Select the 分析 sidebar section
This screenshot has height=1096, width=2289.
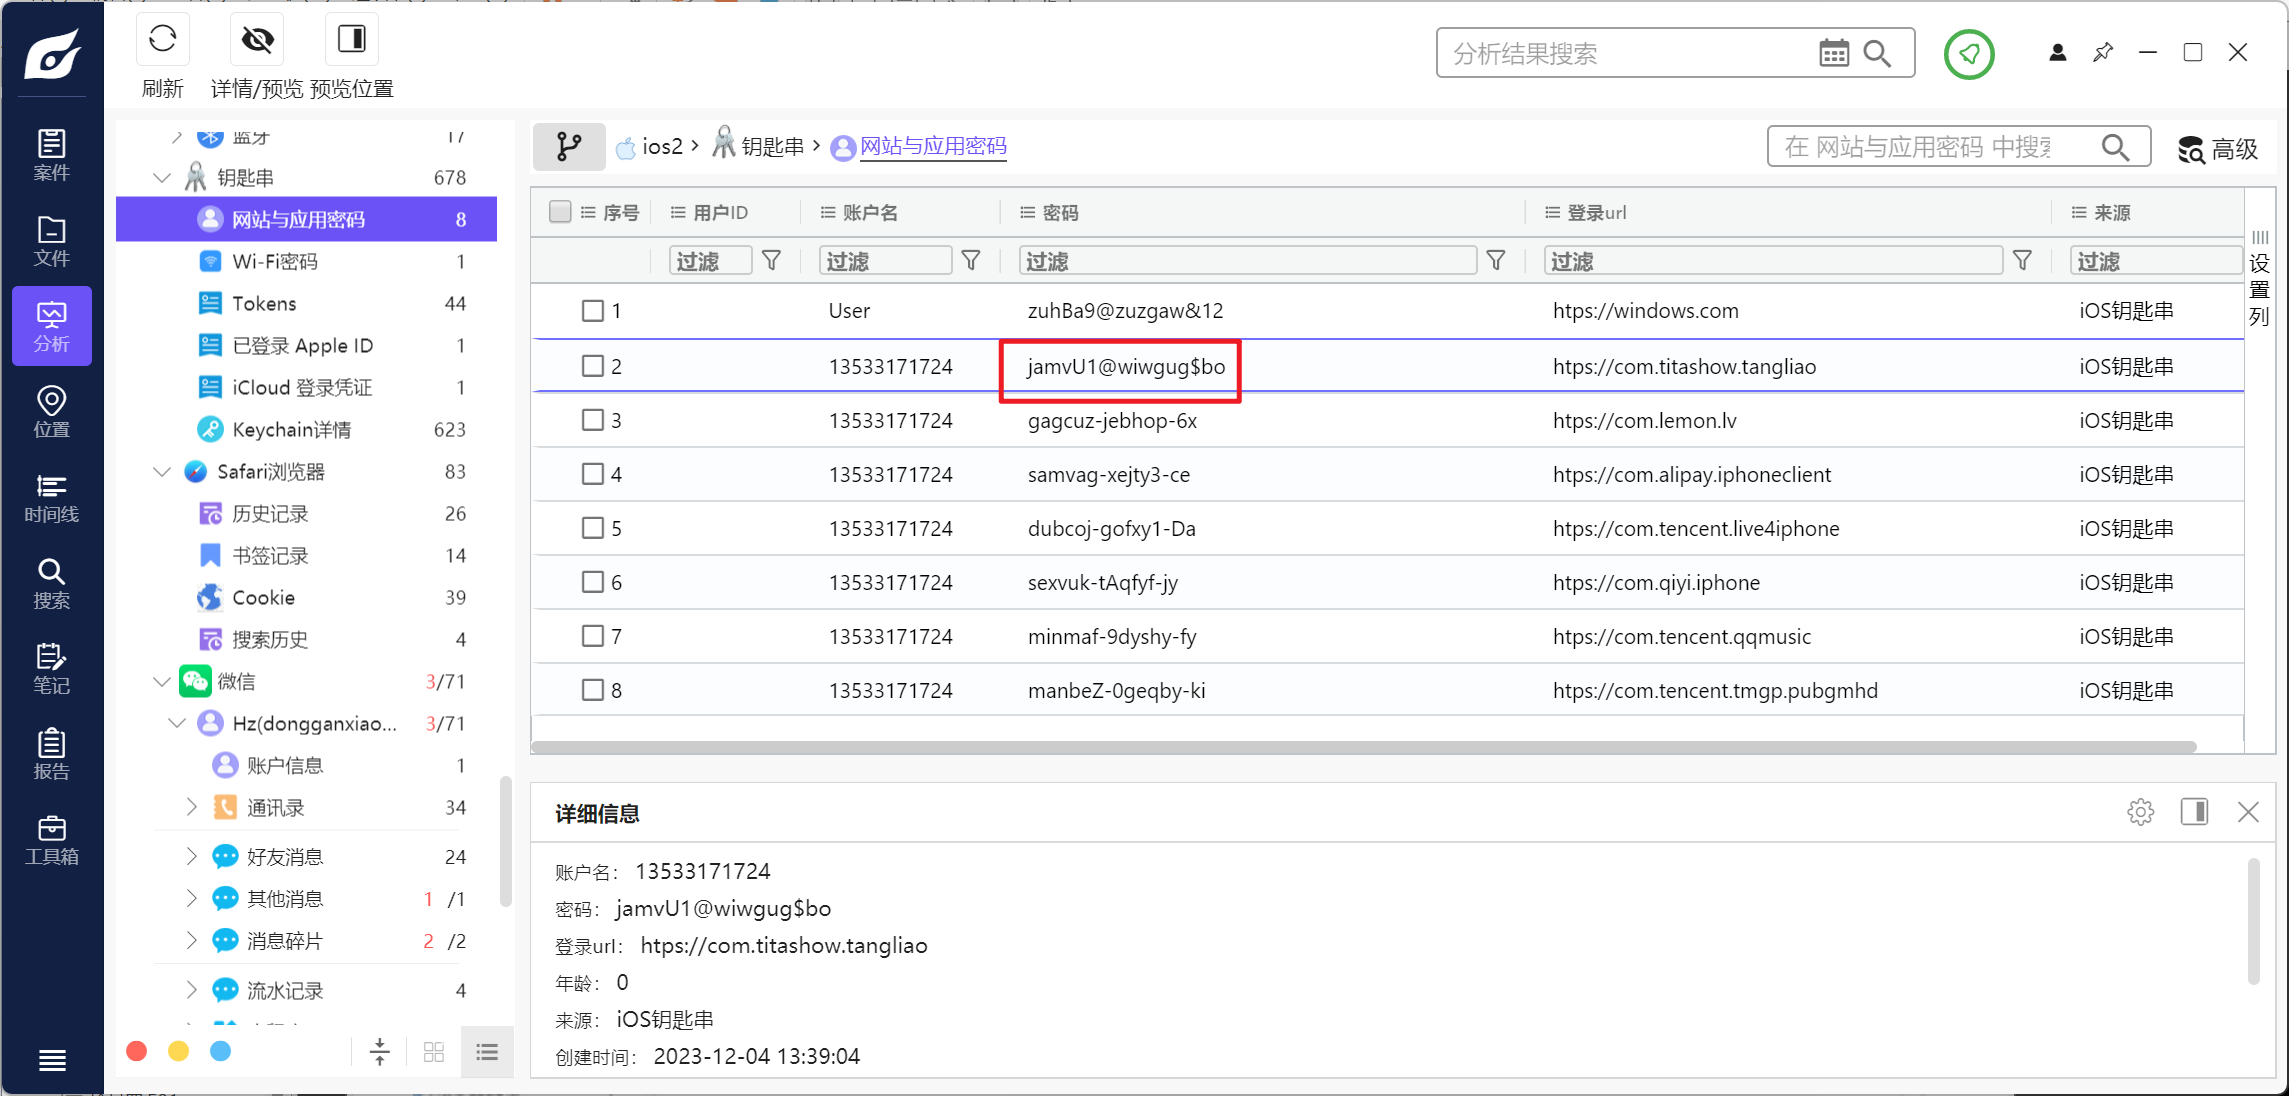[51, 326]
